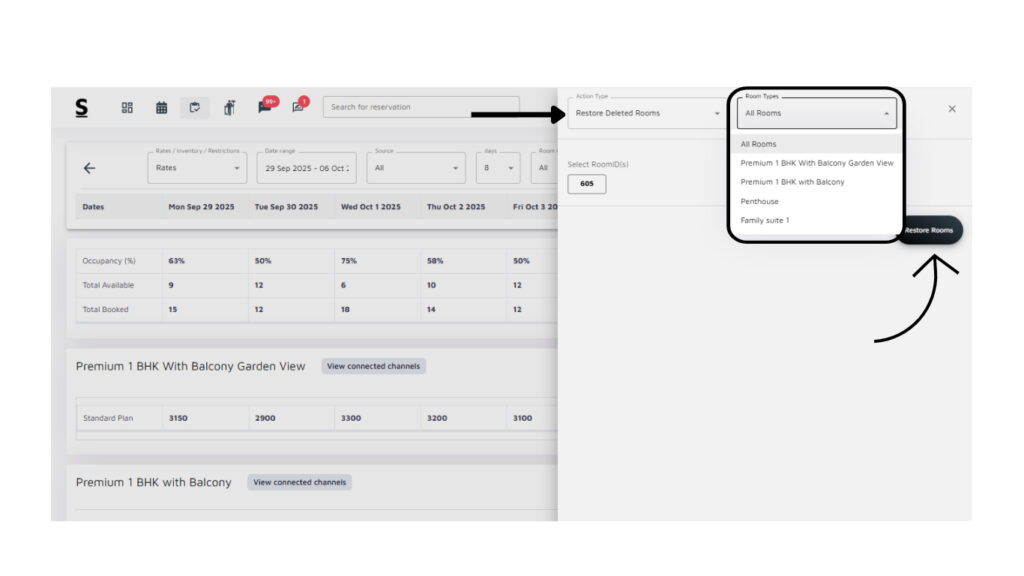This screenshot has width=1024, height=576.
Task: Click the housekeeping person icon
Action: 229,107
